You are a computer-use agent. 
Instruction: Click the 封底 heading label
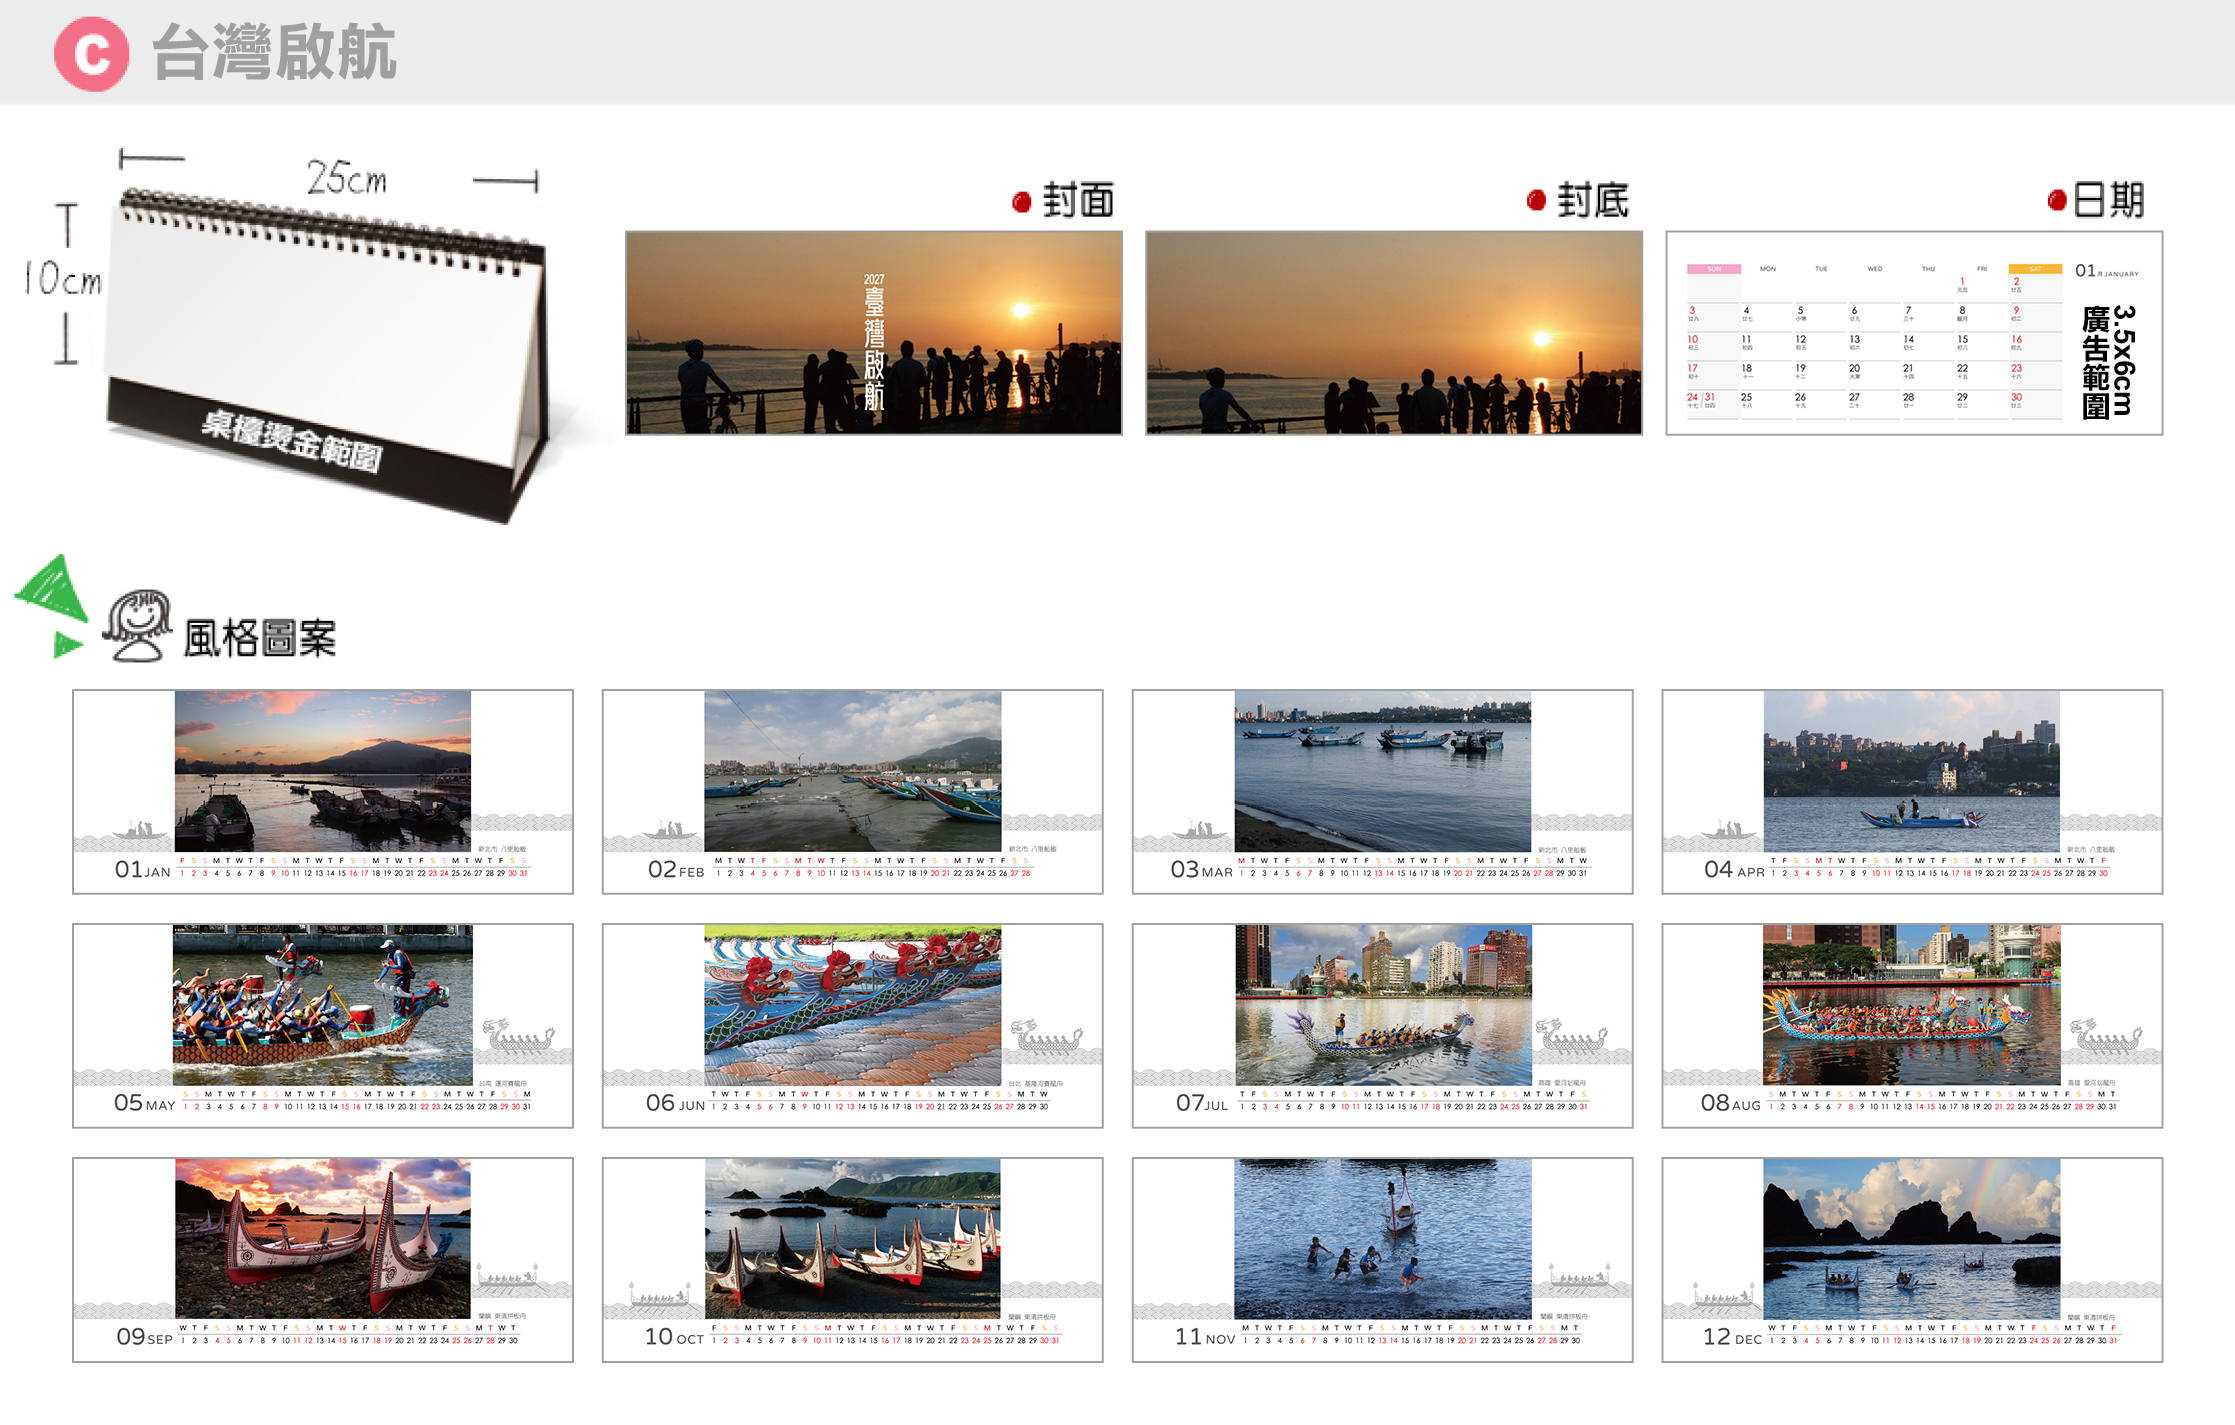(x=1594, y=201)
